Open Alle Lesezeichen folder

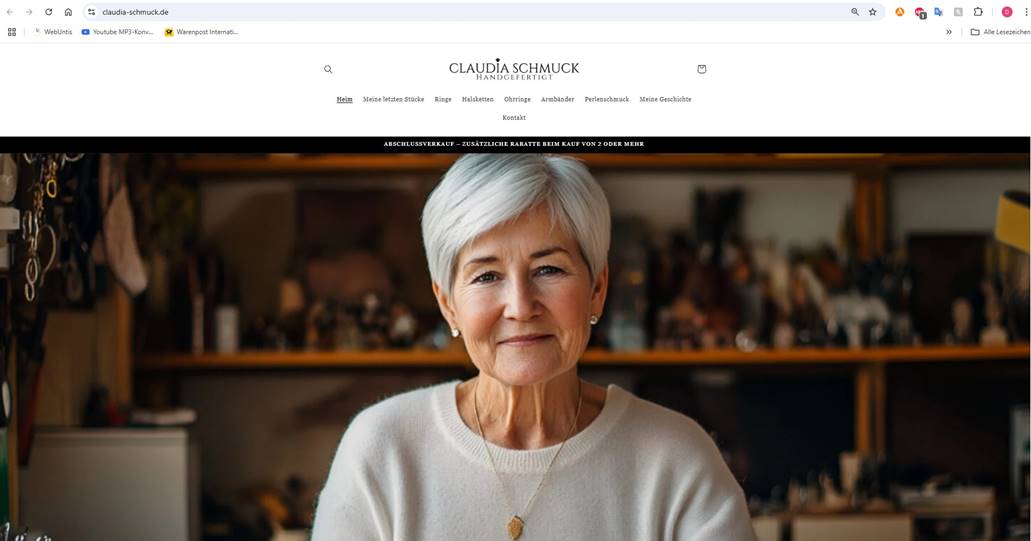tap(1000, 32)
